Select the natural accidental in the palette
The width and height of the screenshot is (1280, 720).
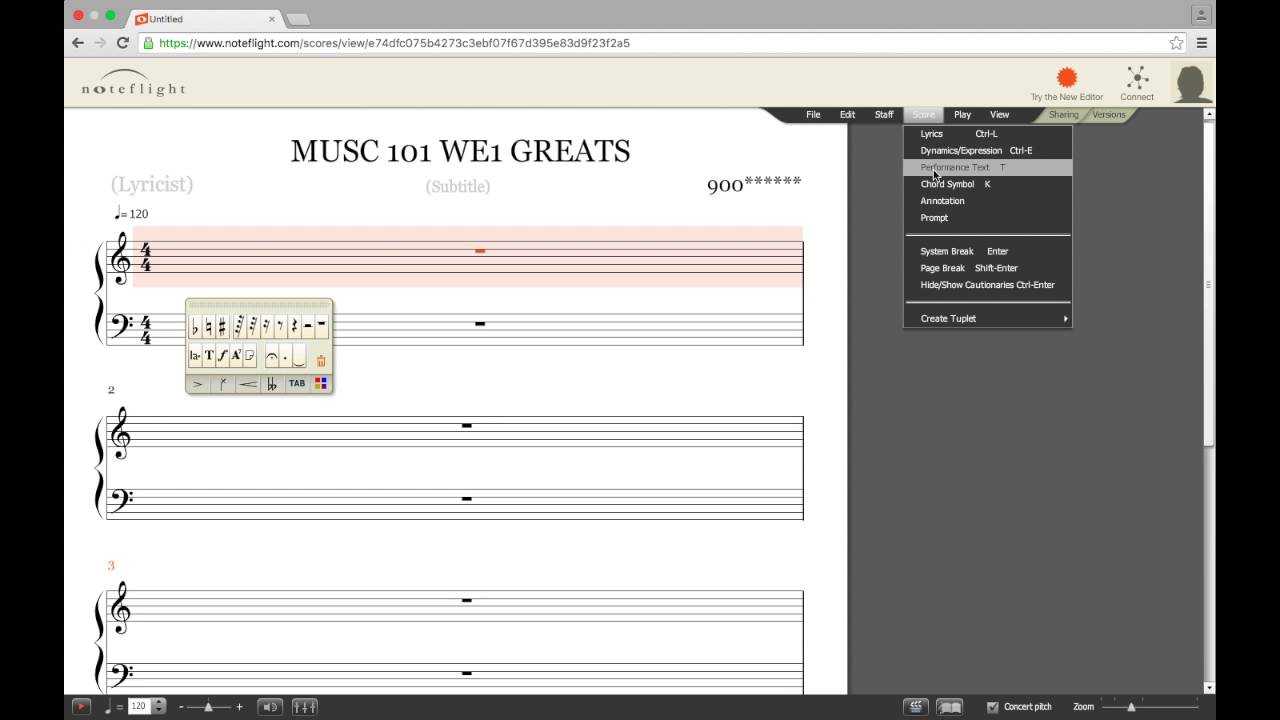coord(209,326)
